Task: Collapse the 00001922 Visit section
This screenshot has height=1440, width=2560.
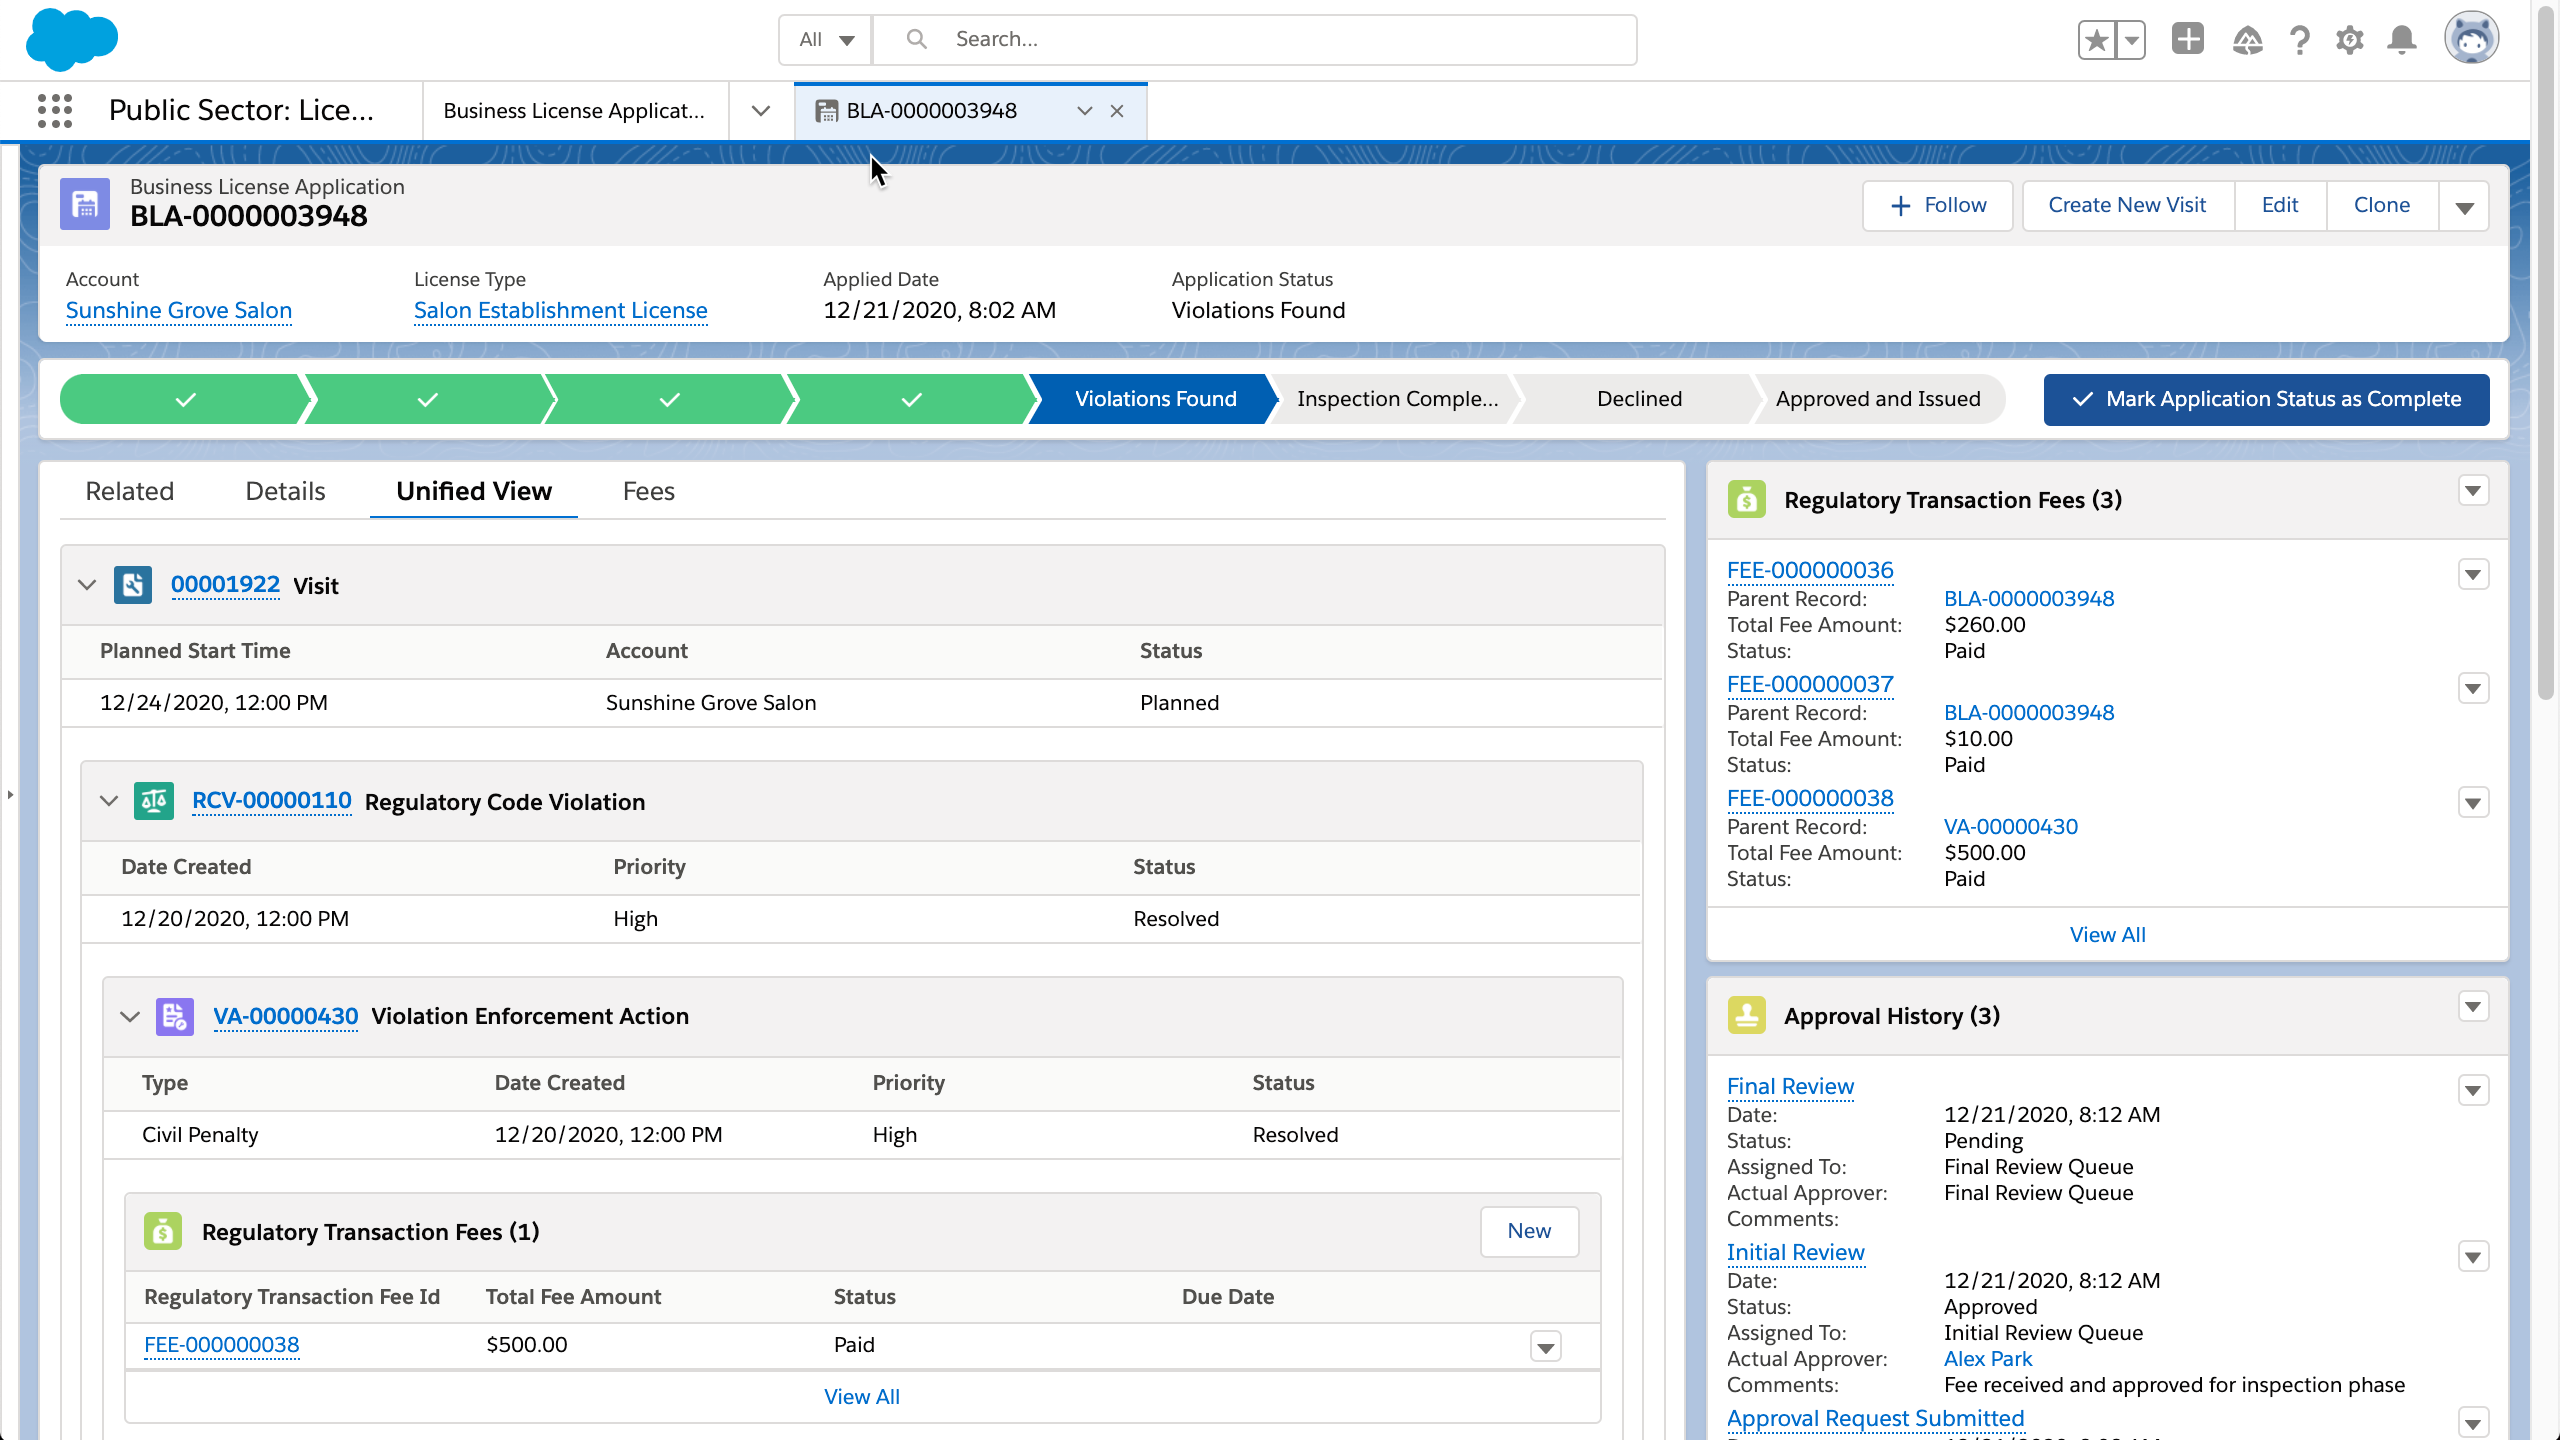Action: click(x=87, y=585)
